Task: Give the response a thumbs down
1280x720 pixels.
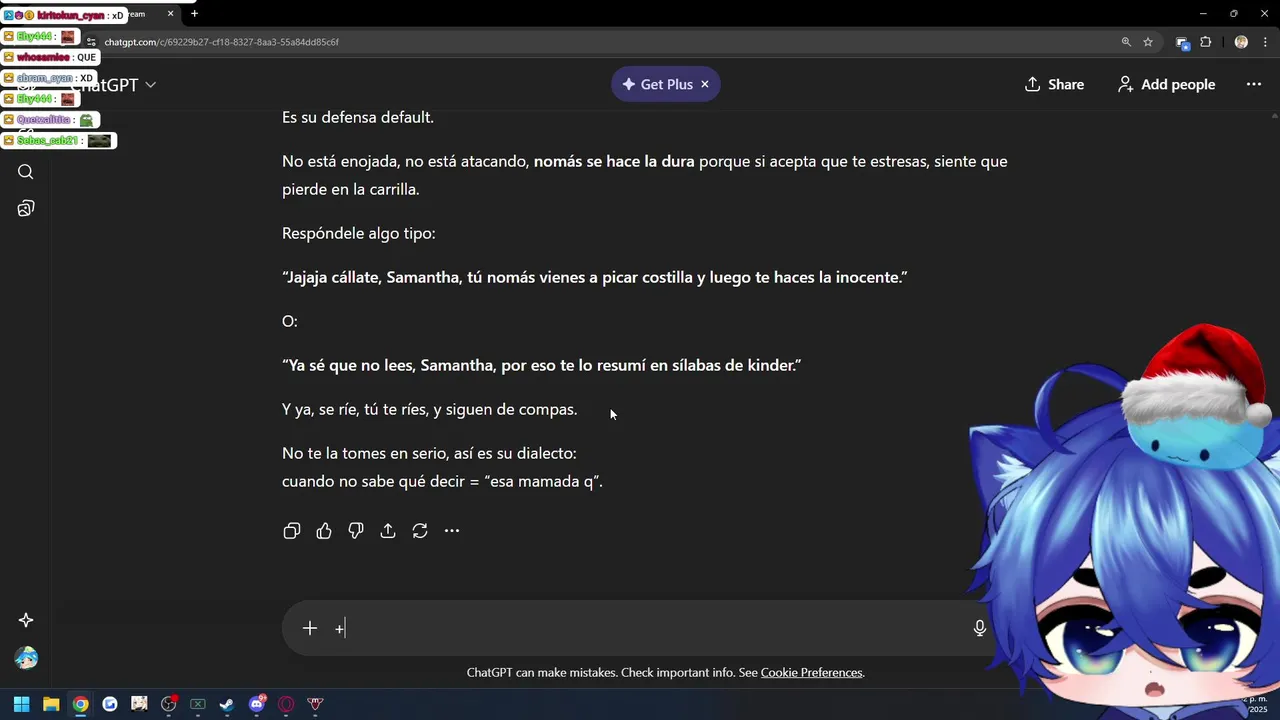Action: 356,531
